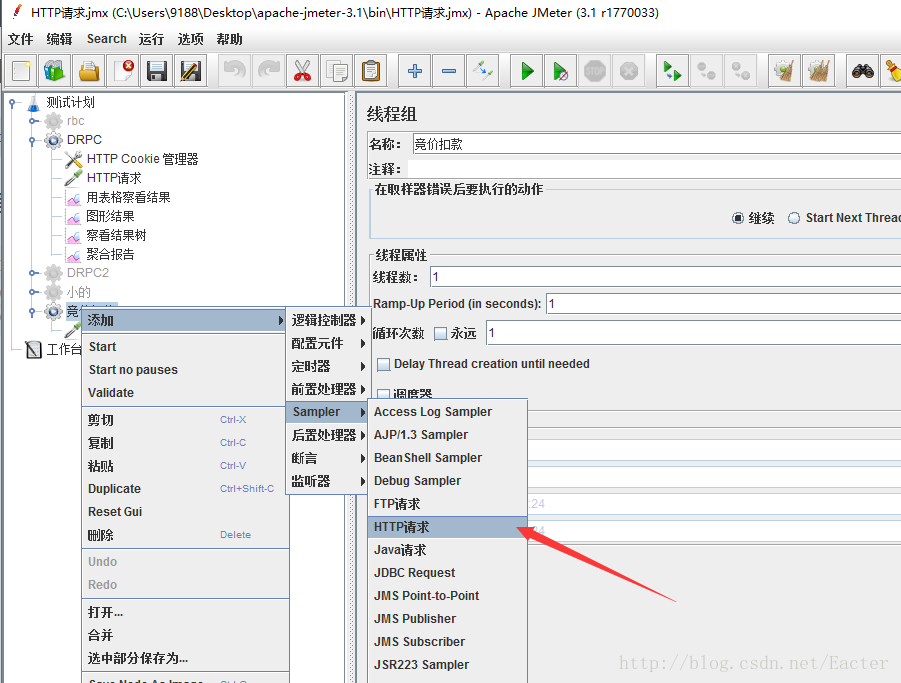Click the Clear broom icon
Image resolution: width=901 pixels, height=683 pixels.
pyautogui.click(x=784, y=71)
